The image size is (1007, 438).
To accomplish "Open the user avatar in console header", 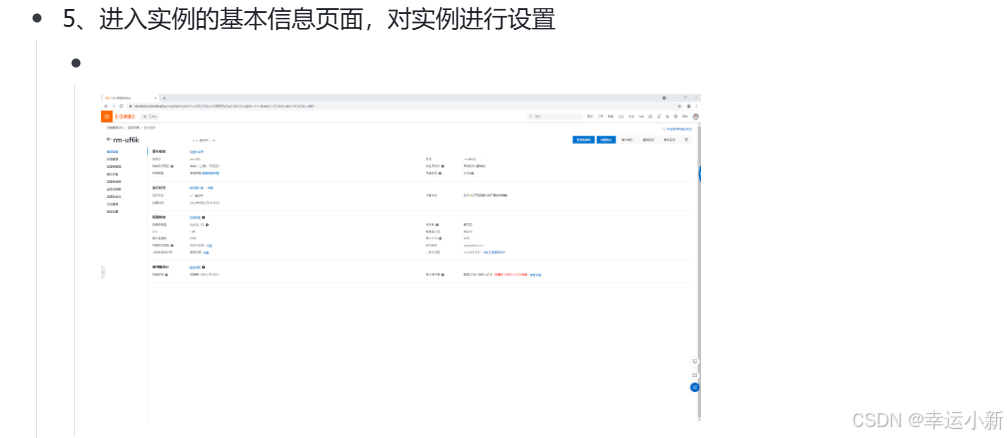I will 696,117.
